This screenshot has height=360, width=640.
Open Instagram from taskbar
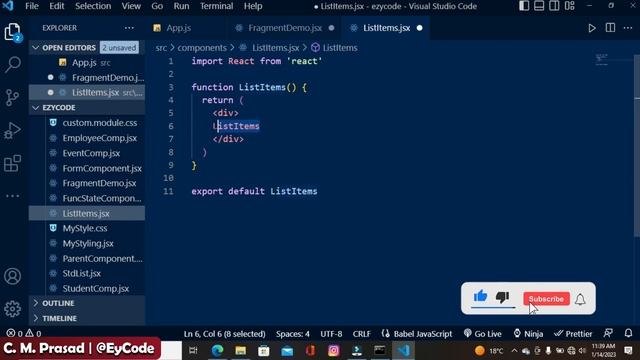(333, 350)
